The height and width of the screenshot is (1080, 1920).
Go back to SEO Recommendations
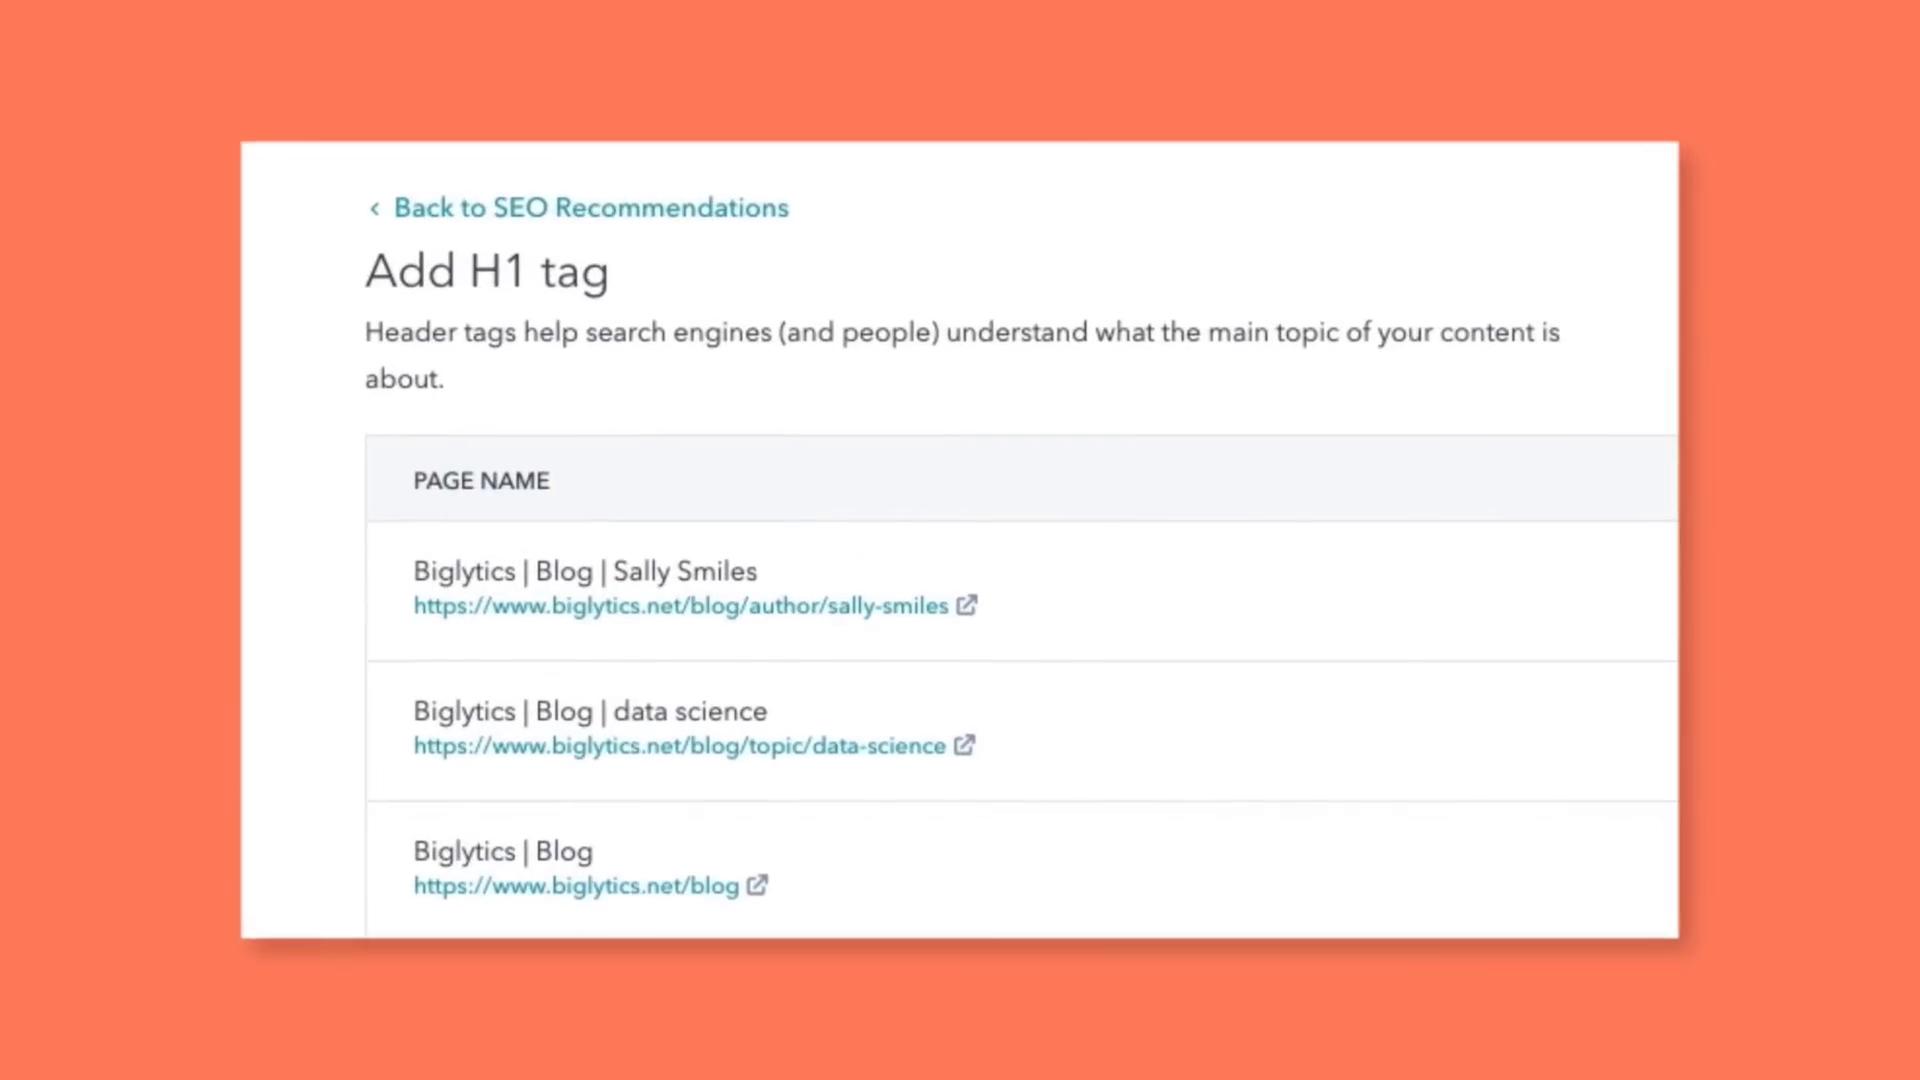[590, 208]
